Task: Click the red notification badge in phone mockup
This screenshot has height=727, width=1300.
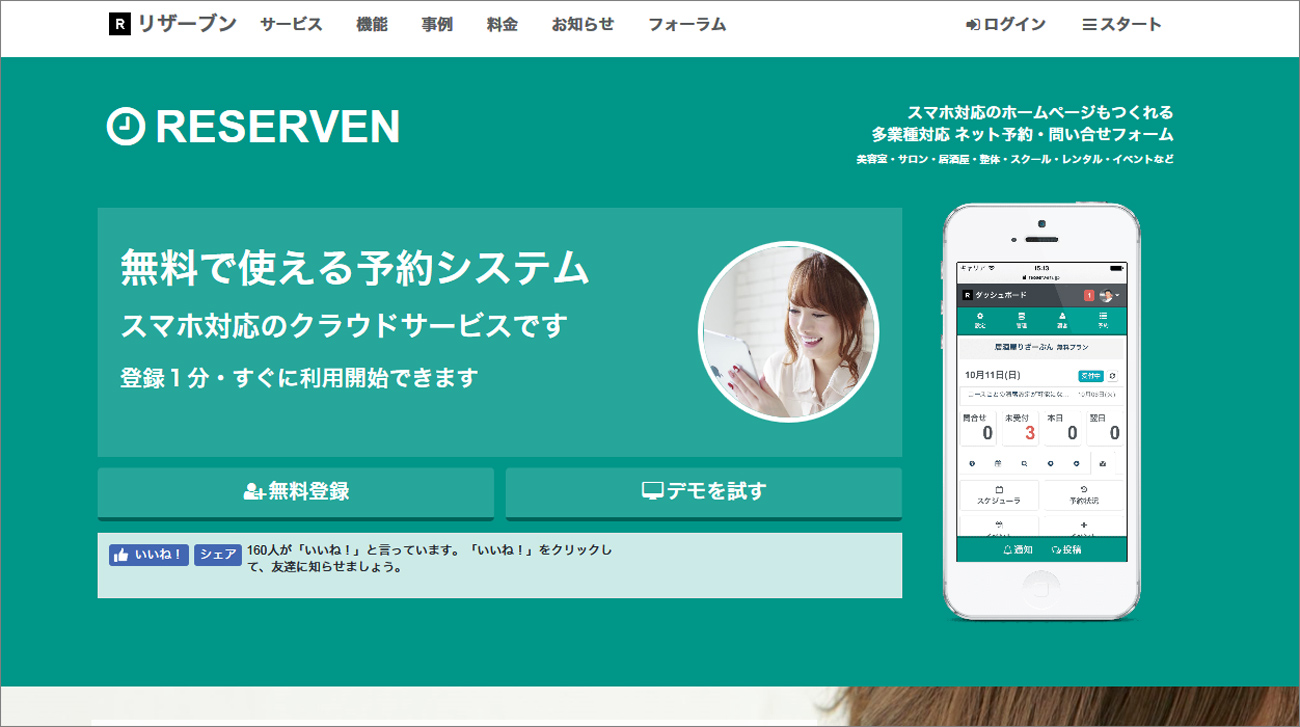Action: (1089, 296)
